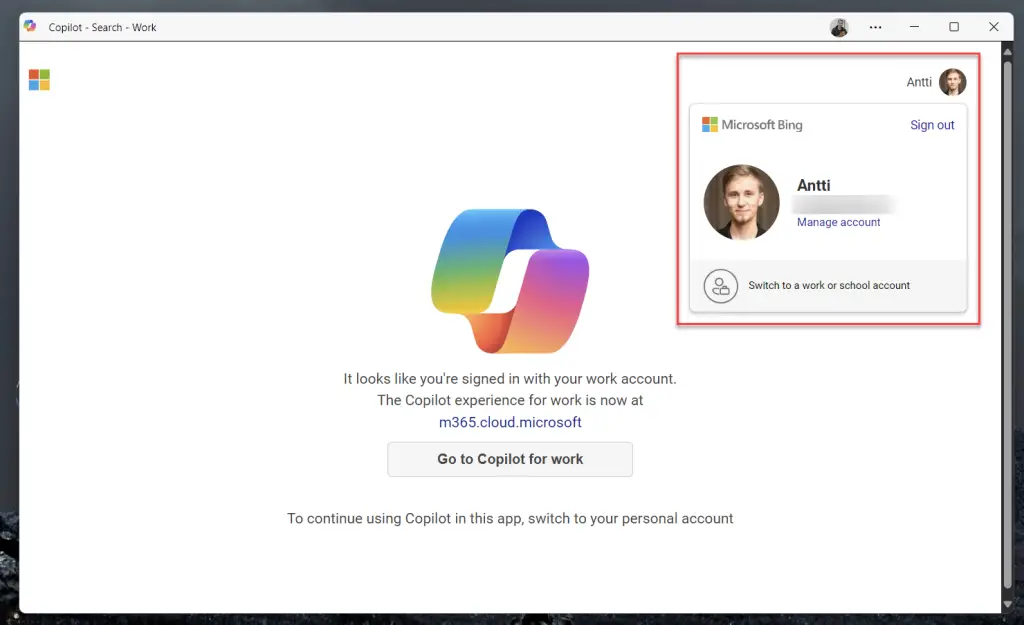Open the m365.cloud.microsoft link

[x=510, y=422]
